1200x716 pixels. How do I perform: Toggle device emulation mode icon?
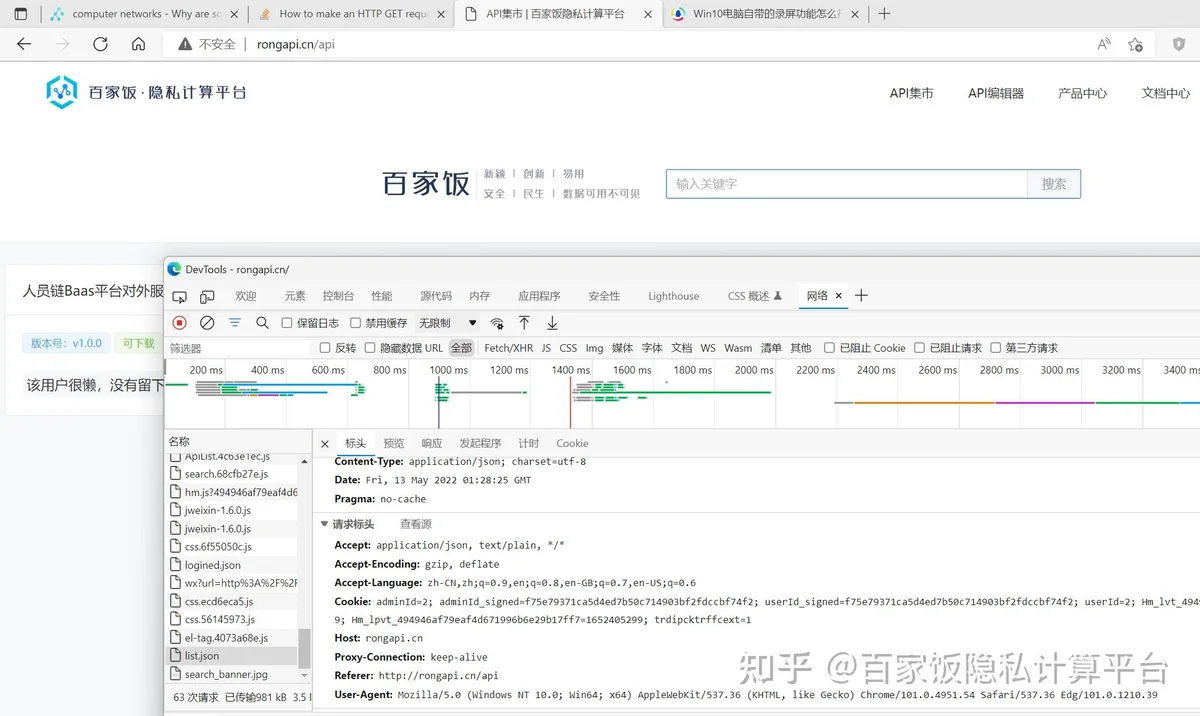tap(207, 296)
